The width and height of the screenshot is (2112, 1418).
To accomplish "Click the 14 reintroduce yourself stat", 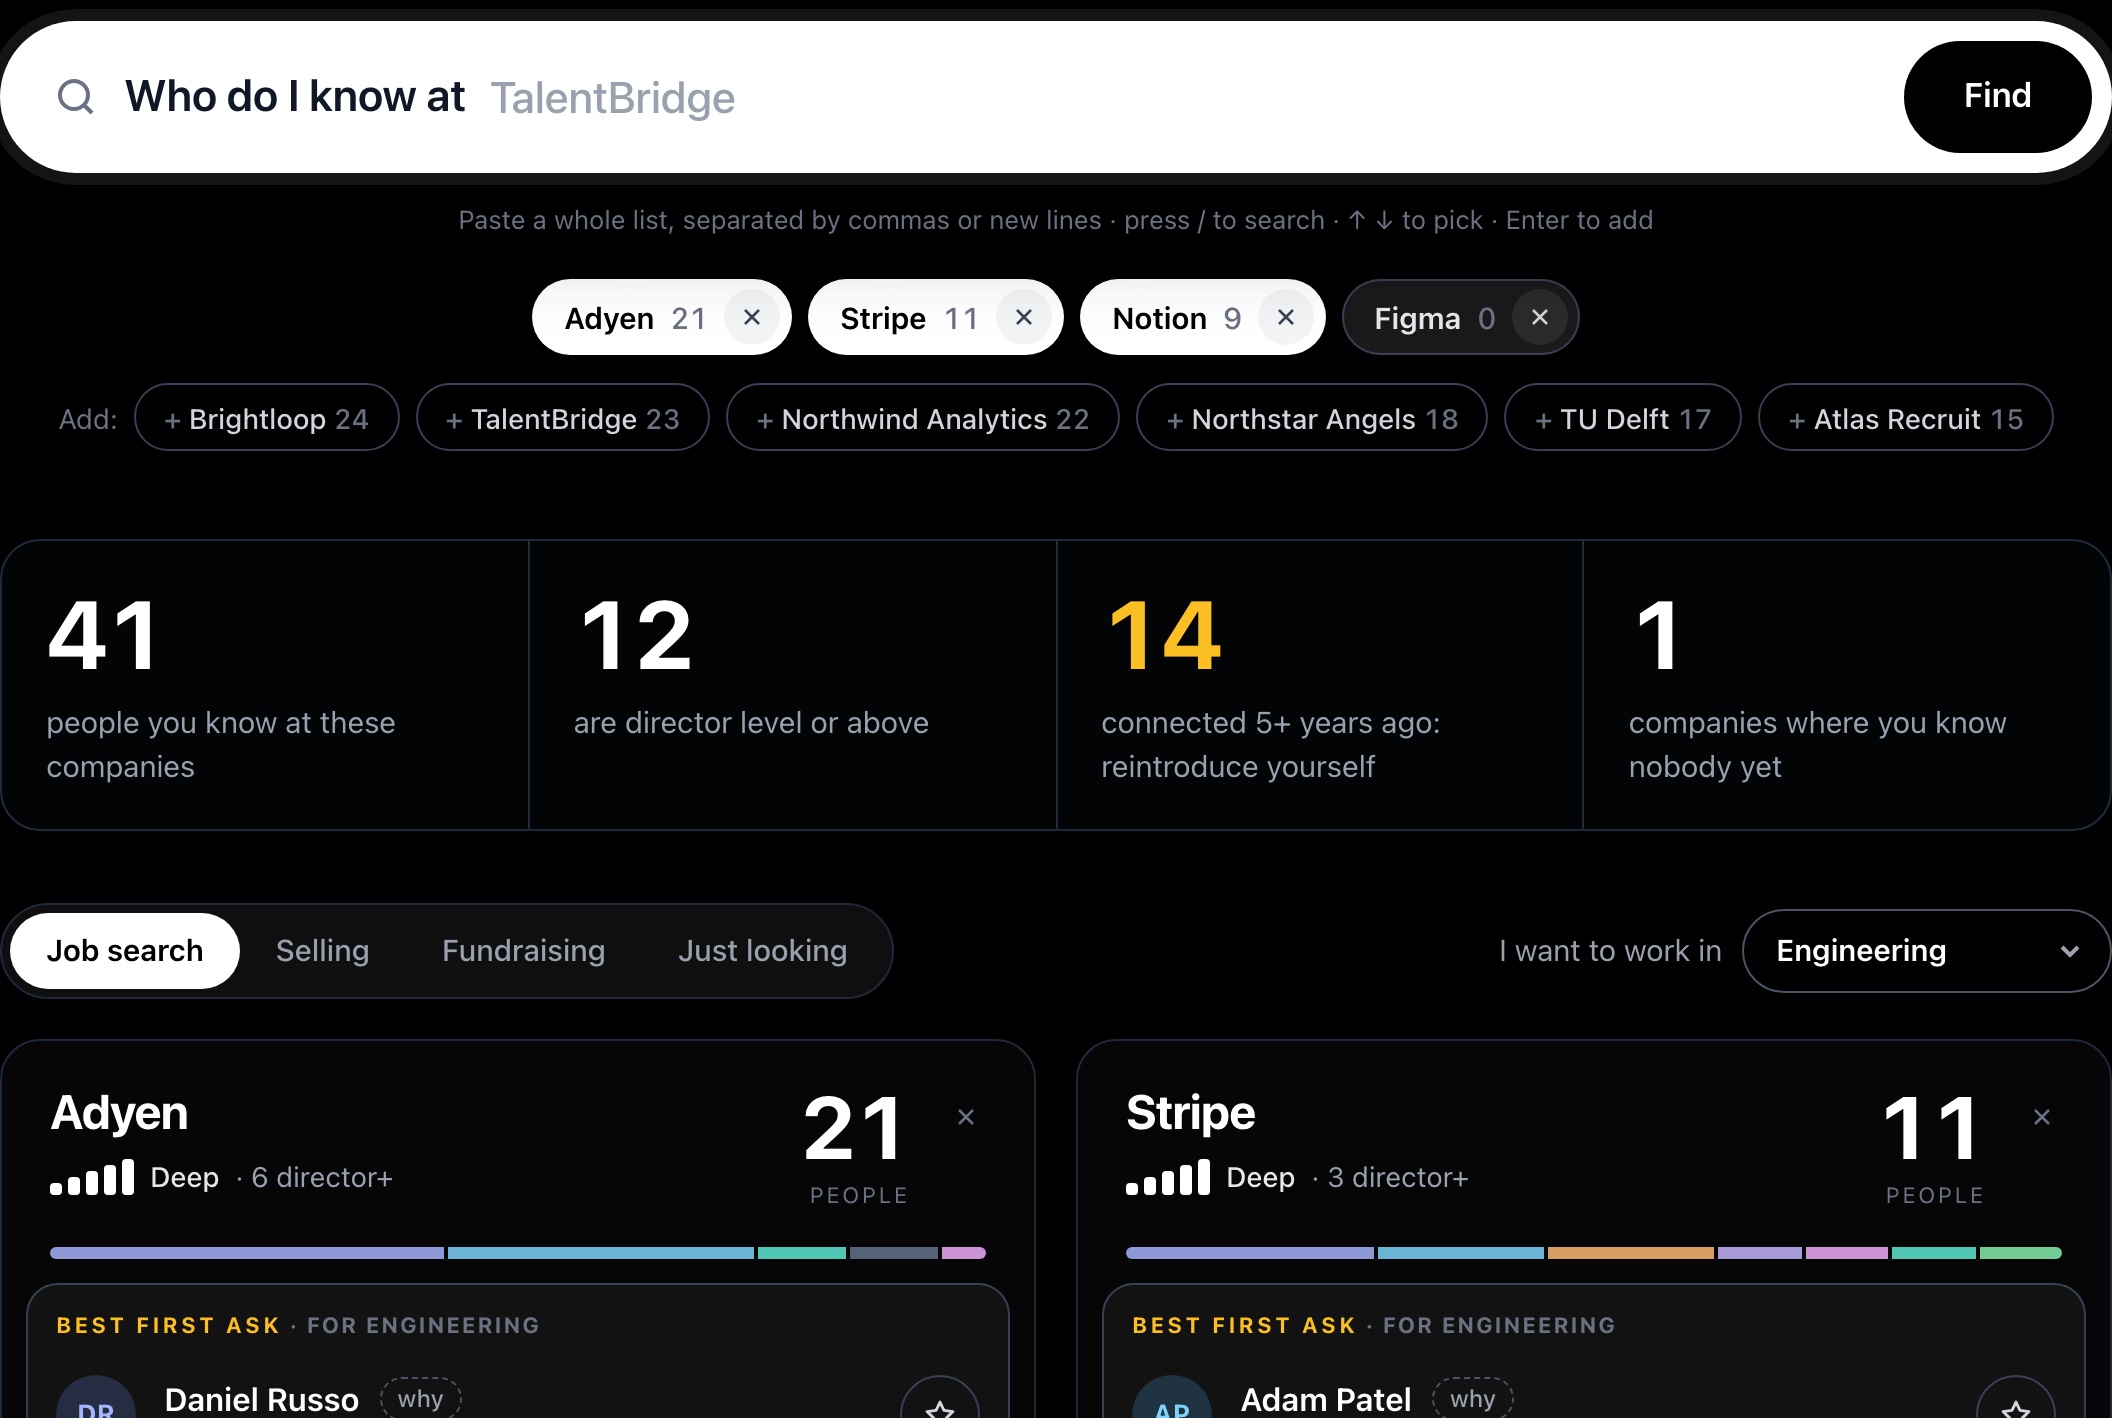I will click(x=1320, y=685).
